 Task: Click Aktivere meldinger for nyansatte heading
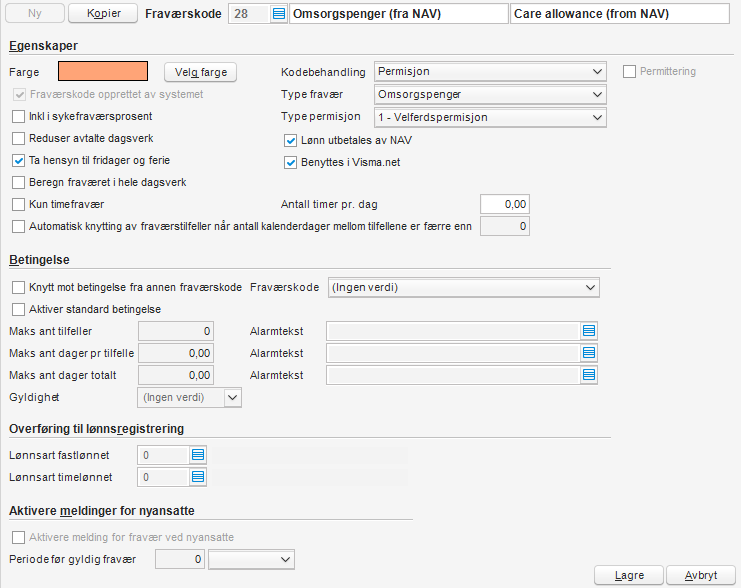(102, 511)
